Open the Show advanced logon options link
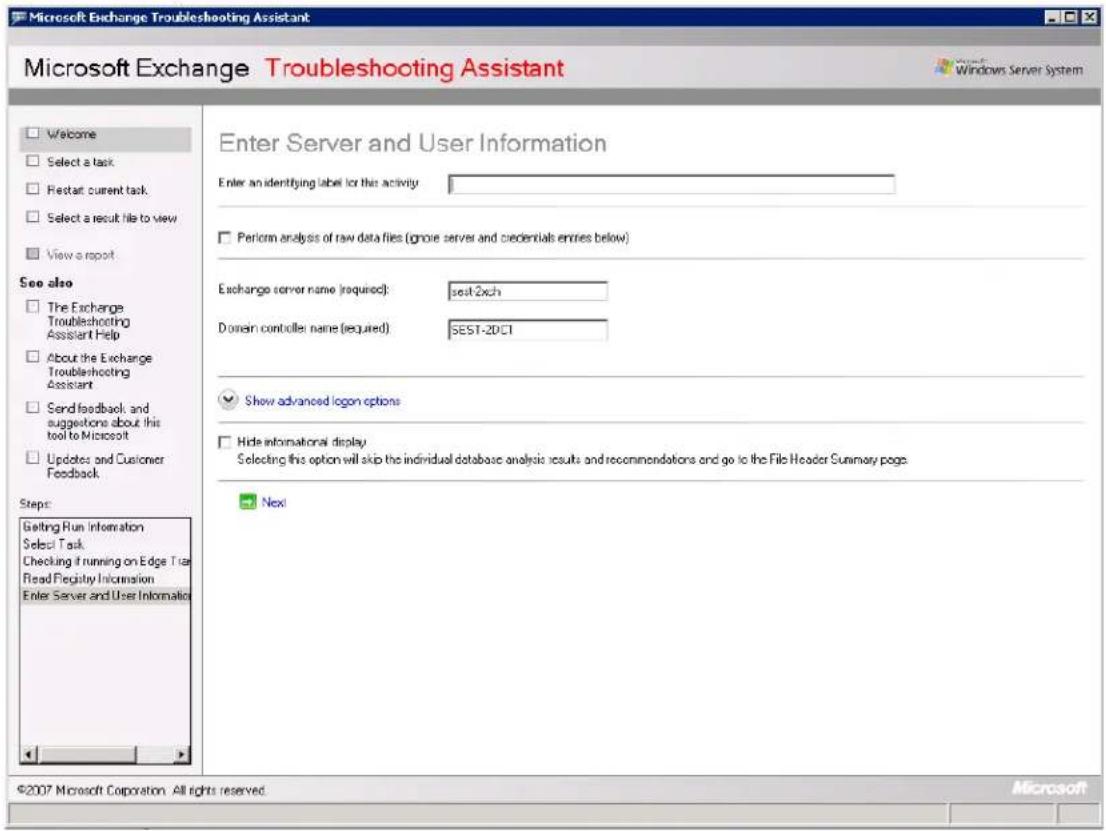The image size is (1106, 831). pyautogui.click(x=322, y=401)
